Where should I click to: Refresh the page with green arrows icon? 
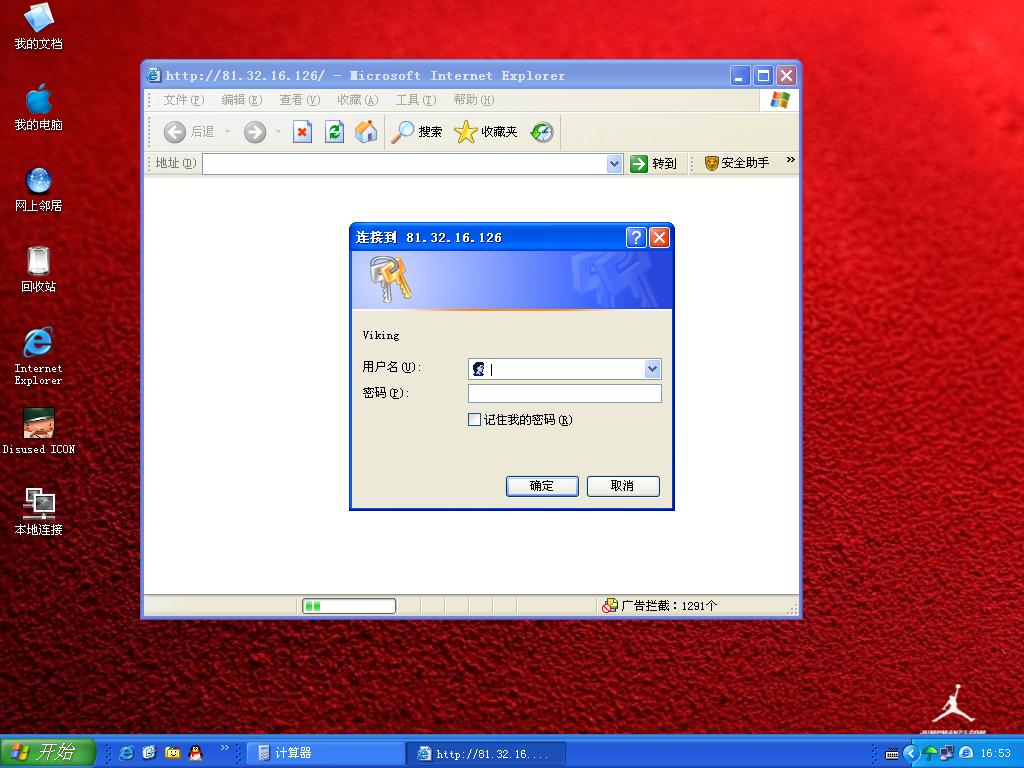point(334,132)
